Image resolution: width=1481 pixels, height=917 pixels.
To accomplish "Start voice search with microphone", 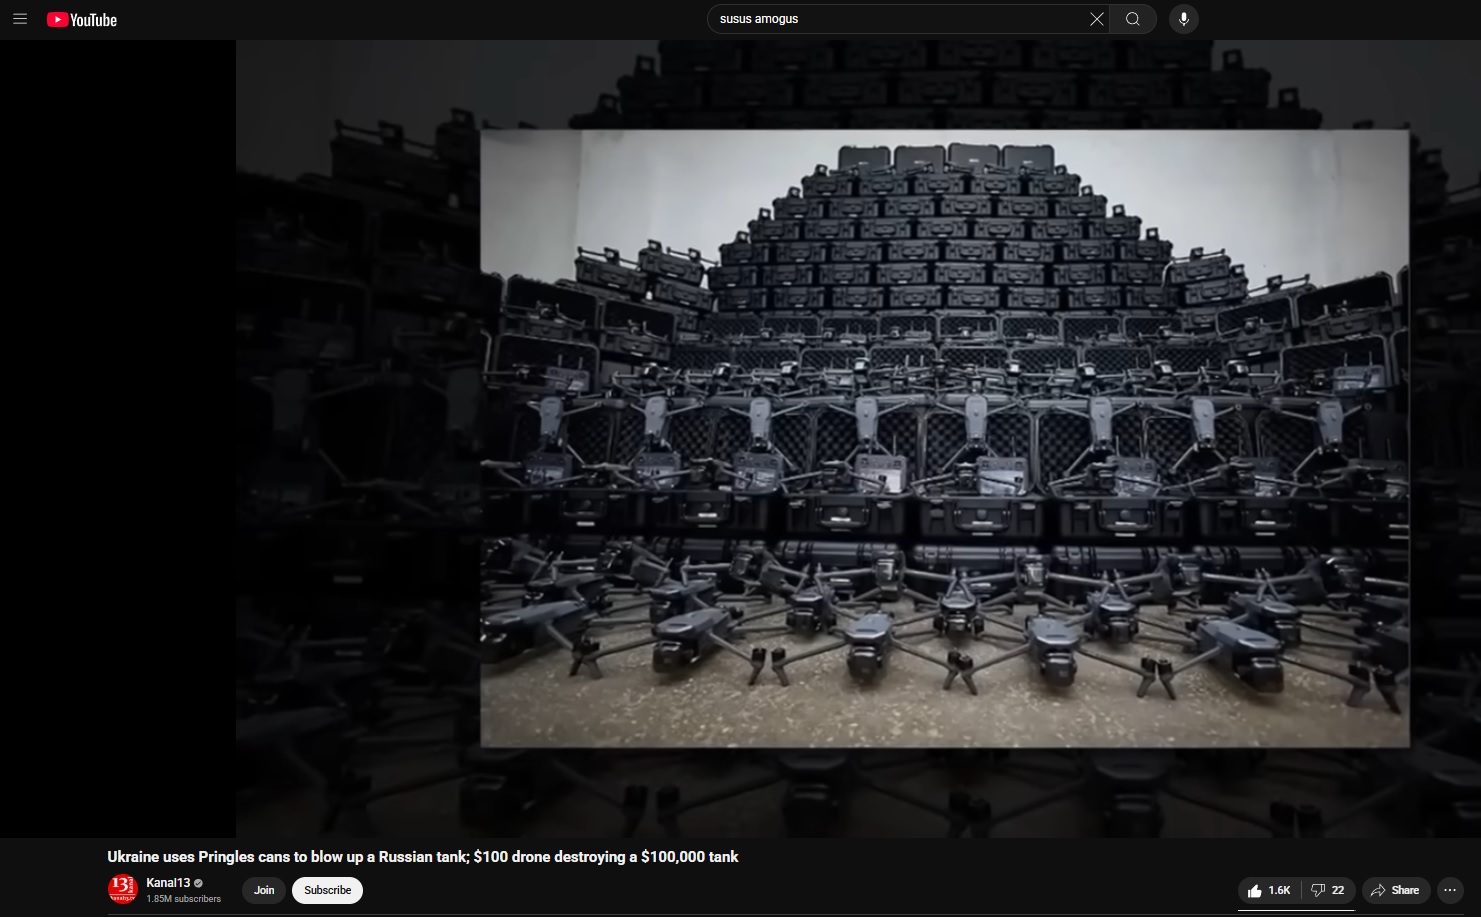I will click(1184, 19).
